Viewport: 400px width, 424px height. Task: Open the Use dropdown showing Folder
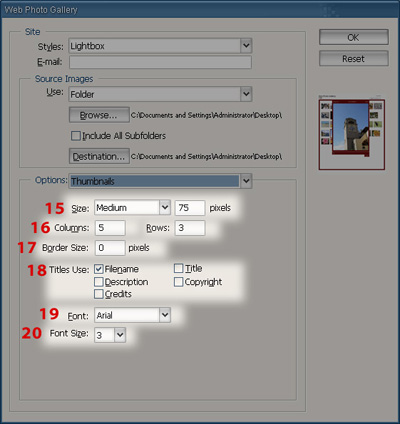coord(160,94)
